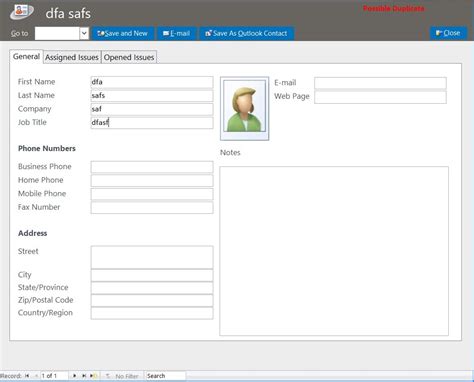Viewport: 474px width, 382px height.
Task: Click the Go to combo box field
Action: (x=57, y=33)
